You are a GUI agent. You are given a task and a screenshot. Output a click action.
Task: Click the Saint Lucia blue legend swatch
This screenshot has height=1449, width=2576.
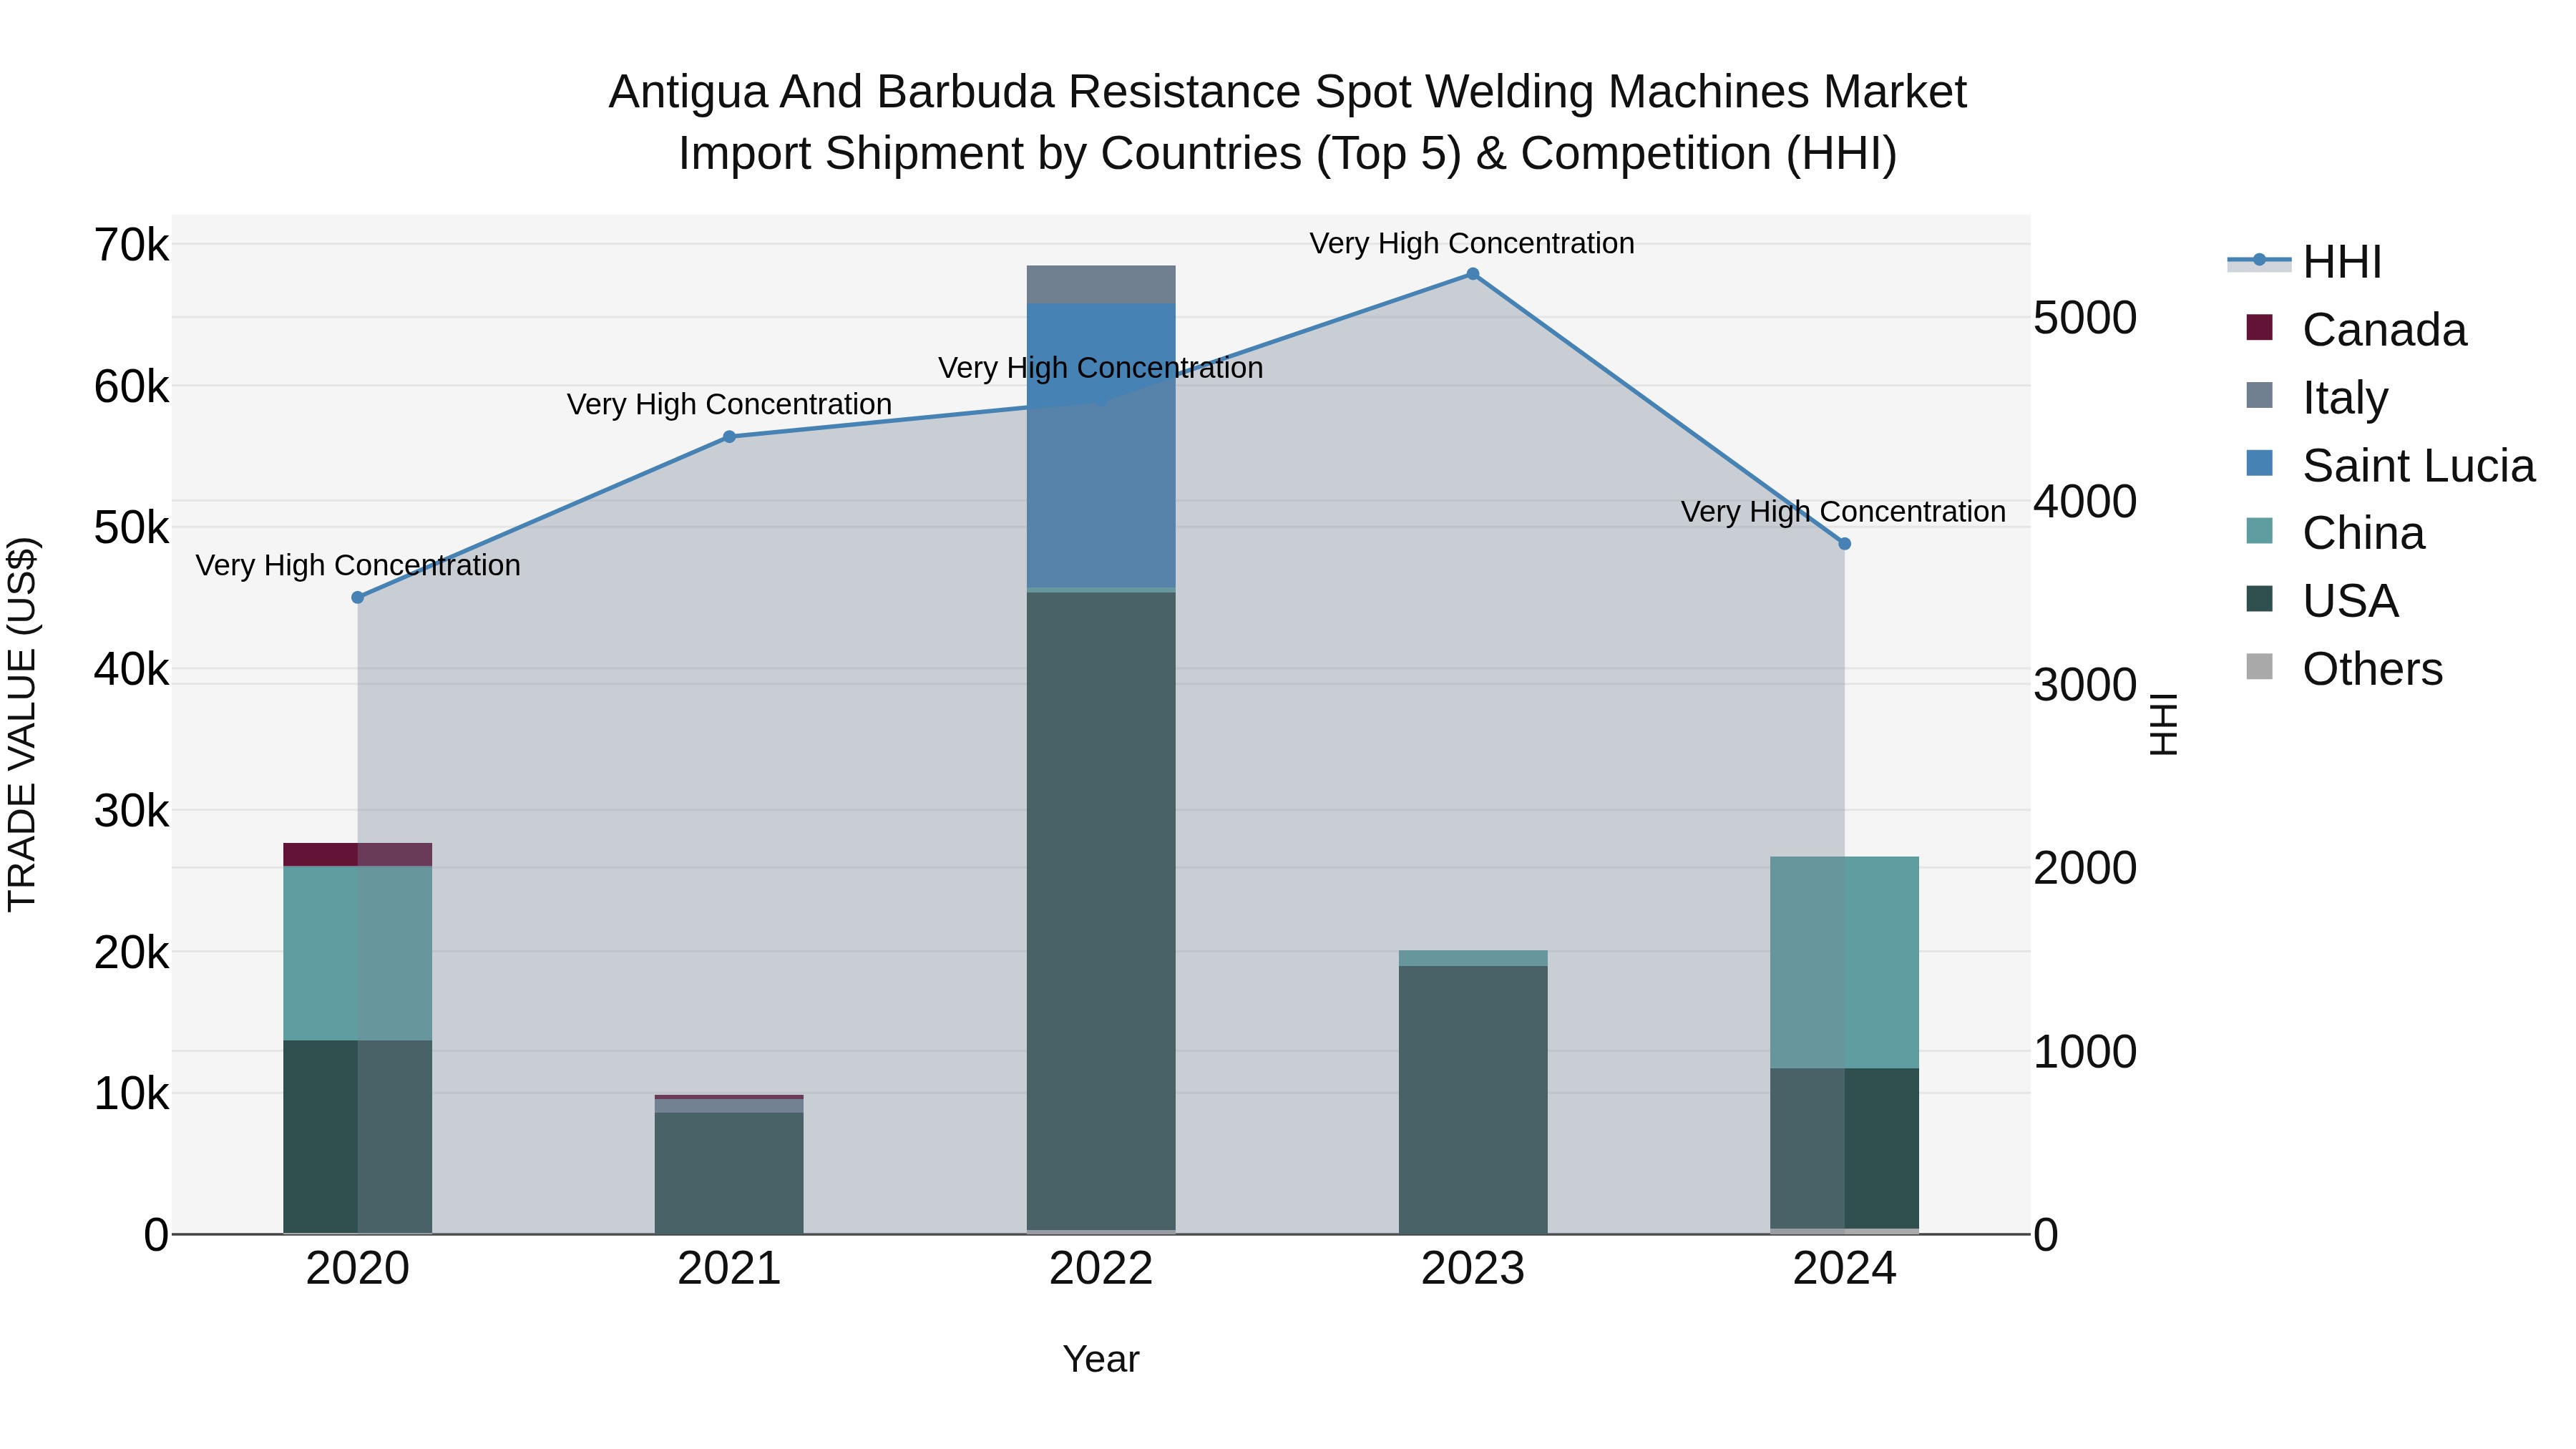[x=2259, y=463]
